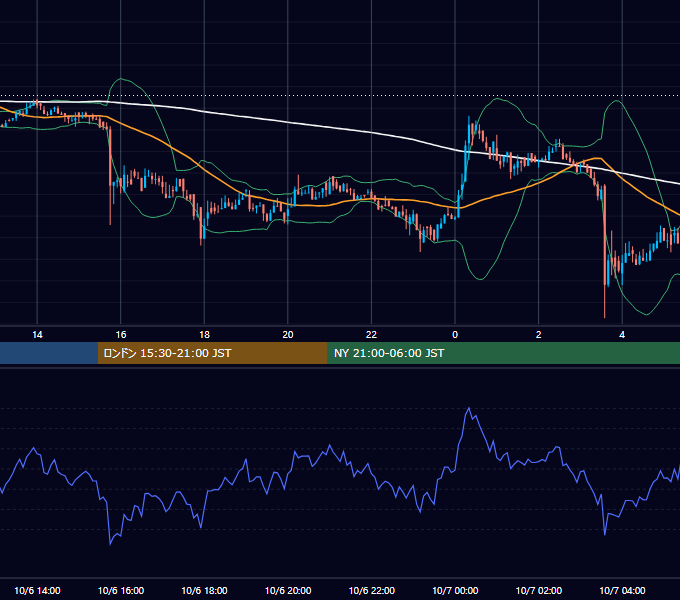Click the 10/6 20:00 time label

coord(288,590)
